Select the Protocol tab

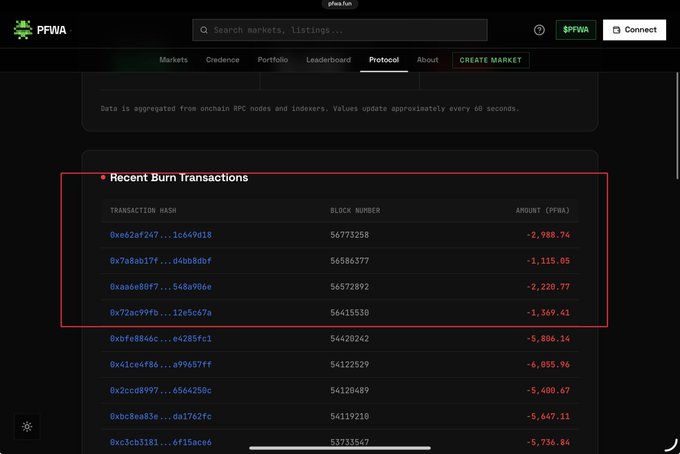point(384,60)
